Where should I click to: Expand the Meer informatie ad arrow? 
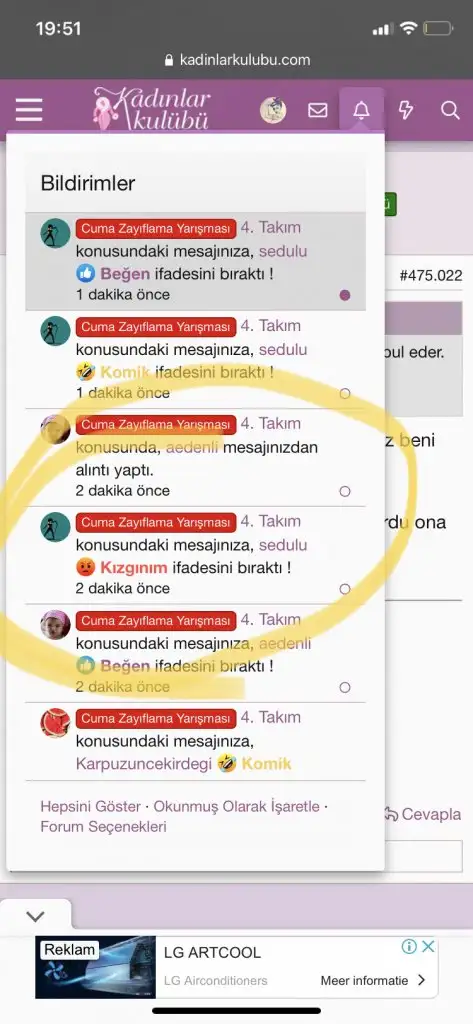421,980
